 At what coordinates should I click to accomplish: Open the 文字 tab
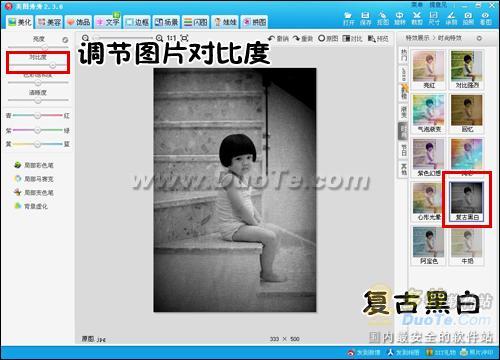point(108,22)
